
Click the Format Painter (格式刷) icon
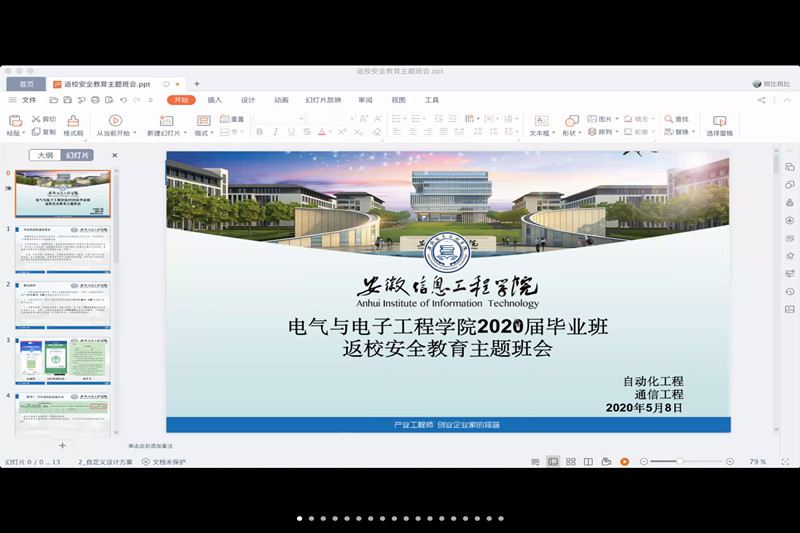[73, 121]
